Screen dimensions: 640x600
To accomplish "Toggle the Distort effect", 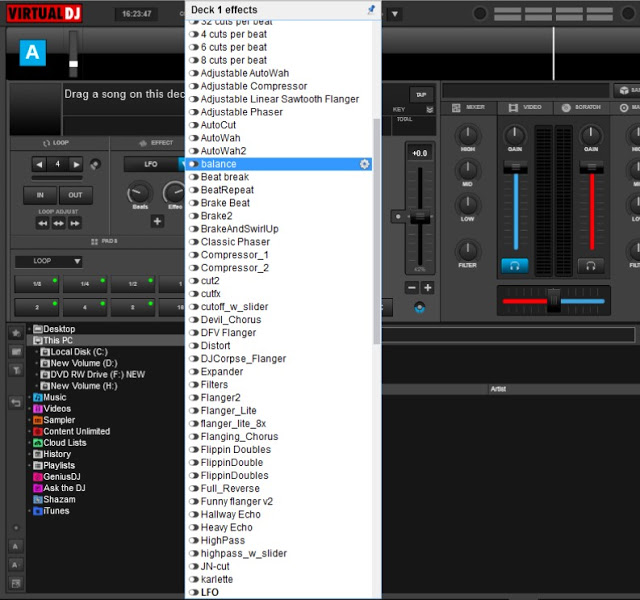I will [193, 346].
